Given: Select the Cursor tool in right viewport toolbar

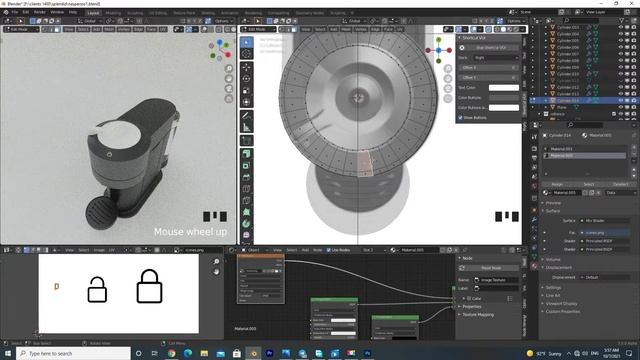Looking at the screenshot, I should [x=247, y=54].
